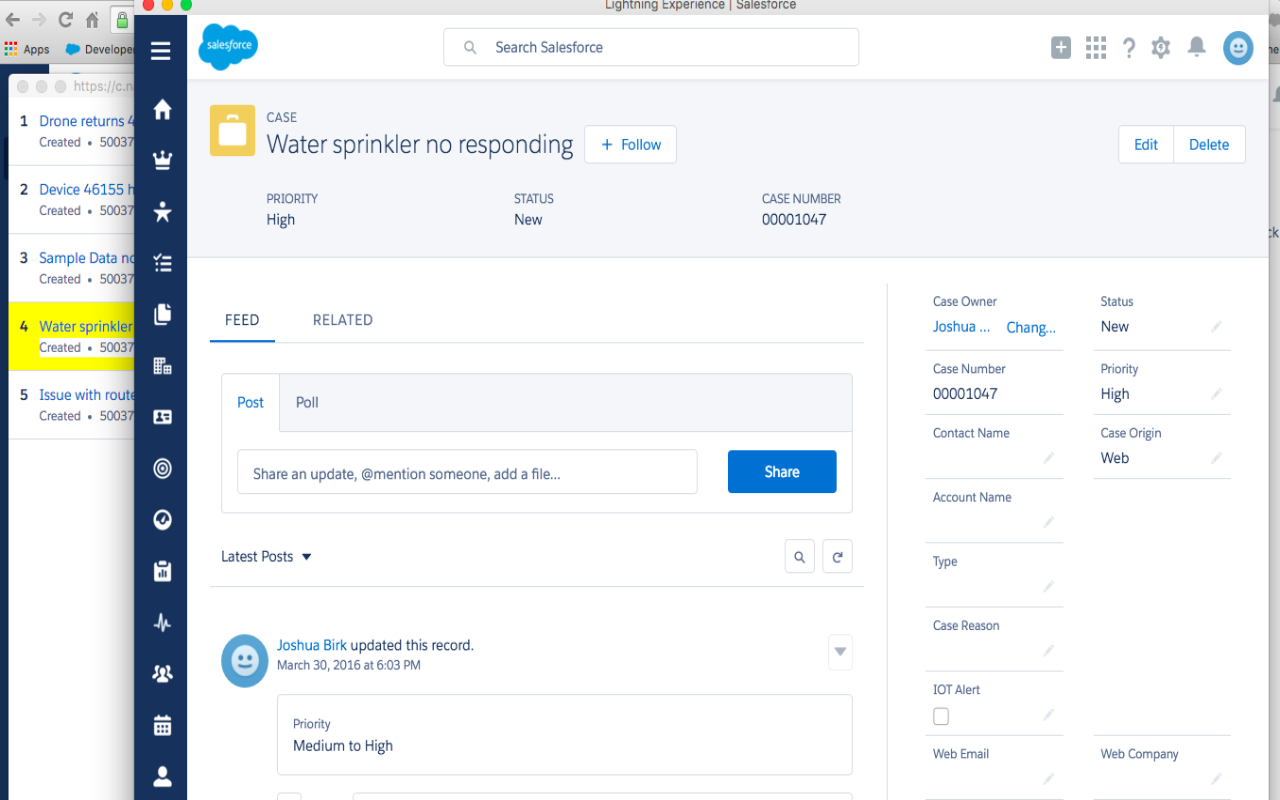
Task: Open the Calendar icon in the sidebar
Action: click(161, 725)
